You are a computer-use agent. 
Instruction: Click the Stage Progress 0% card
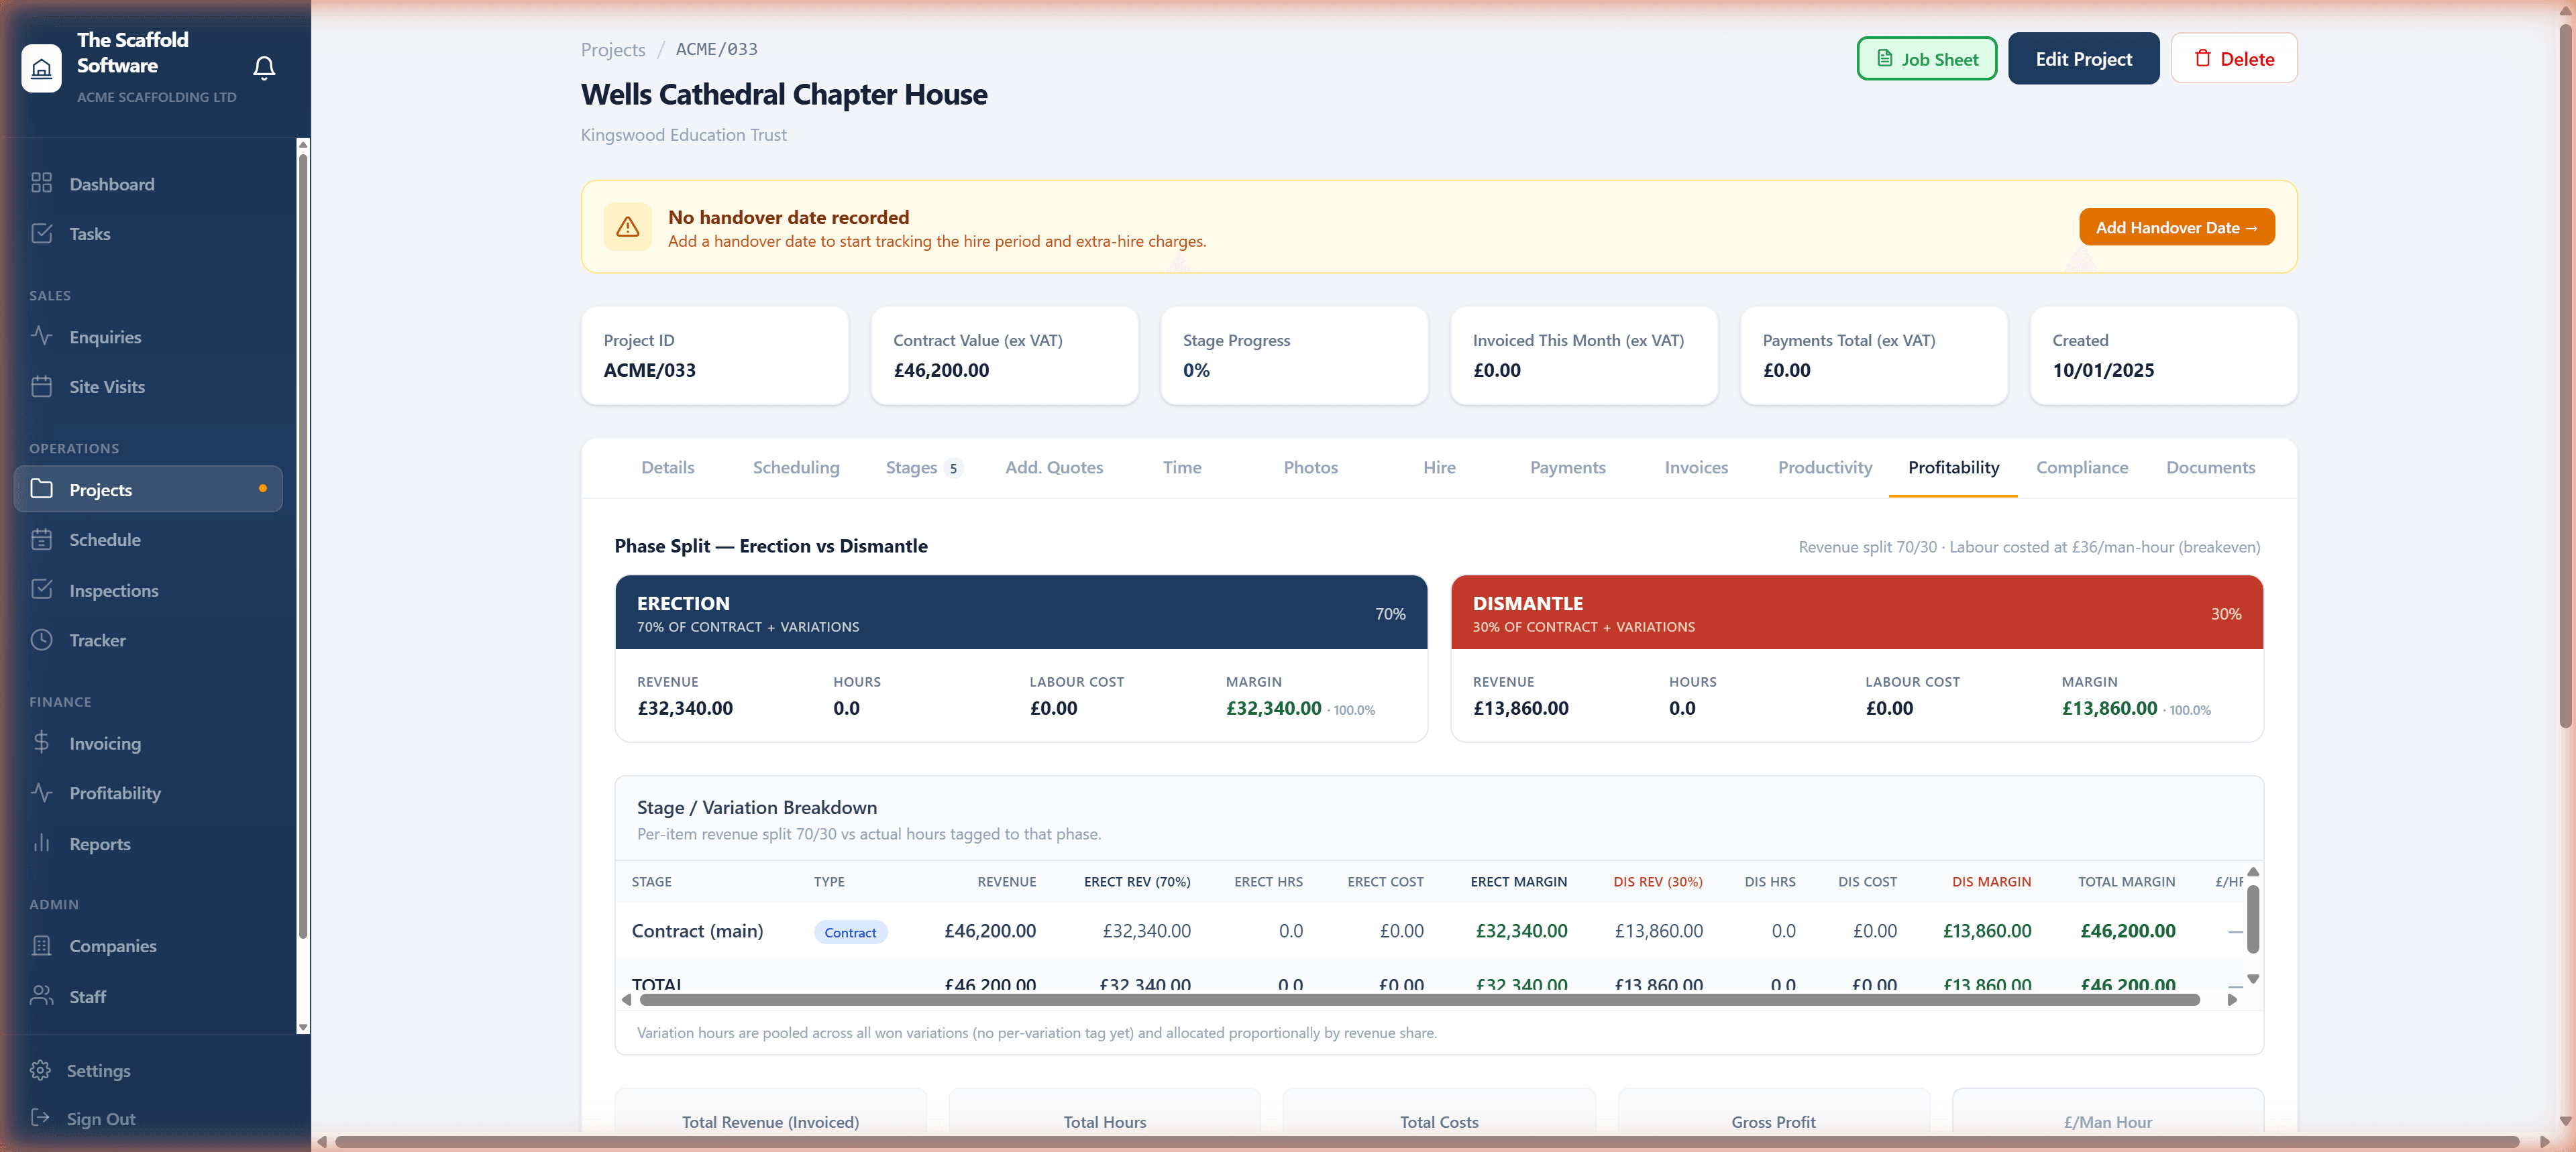coord(1294,355)
